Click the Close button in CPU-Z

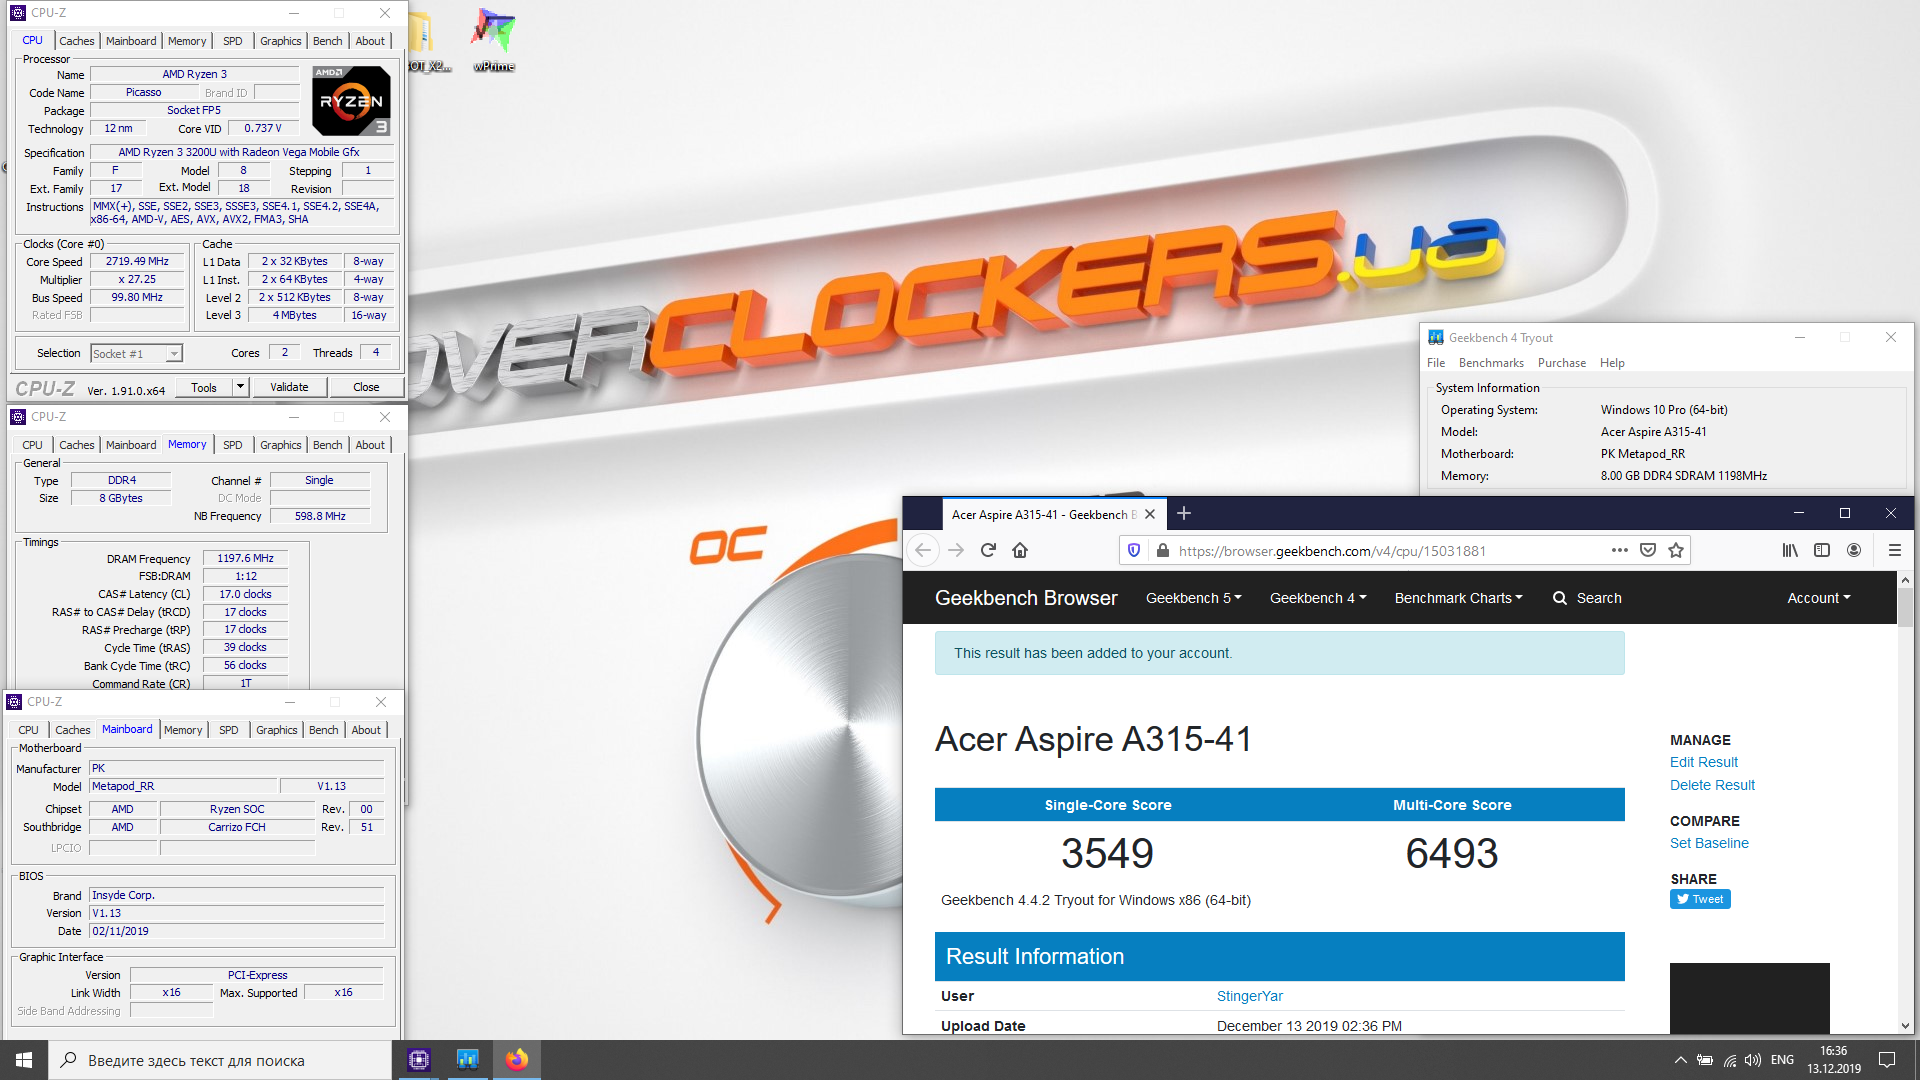tap(366, 387)
